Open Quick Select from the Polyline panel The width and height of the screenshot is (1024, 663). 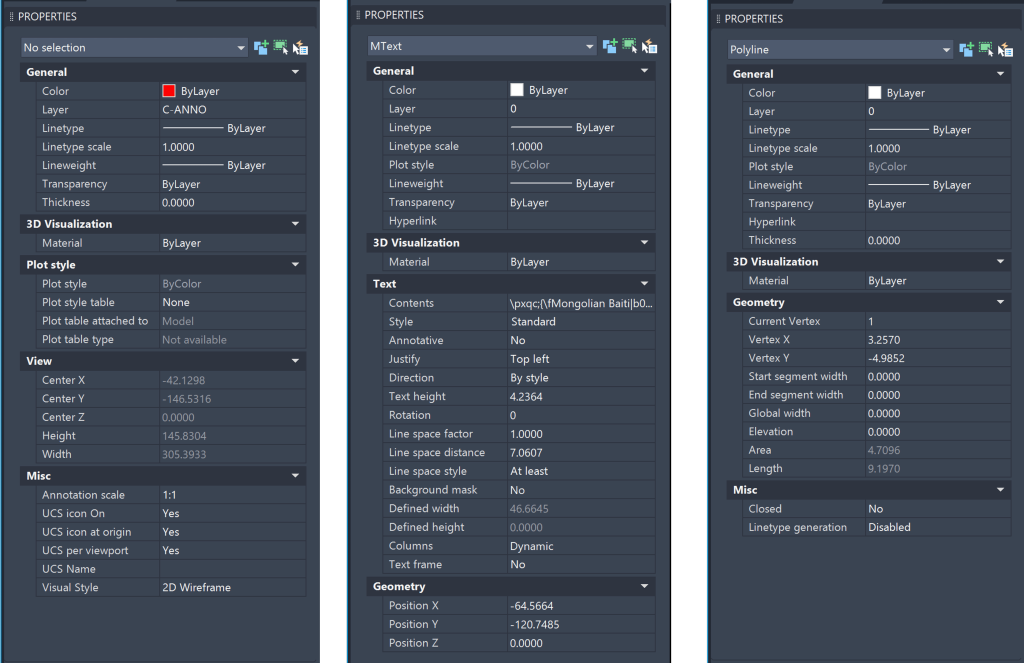tap(1007, 48)
